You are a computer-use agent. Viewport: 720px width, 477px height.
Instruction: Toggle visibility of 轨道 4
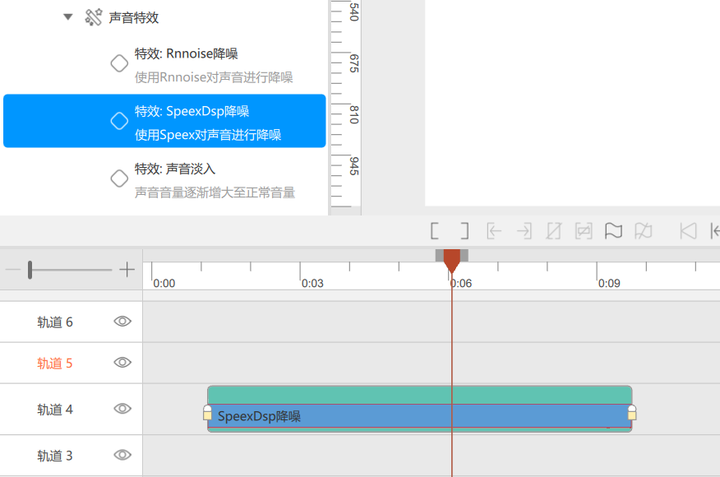pos(123,409)
